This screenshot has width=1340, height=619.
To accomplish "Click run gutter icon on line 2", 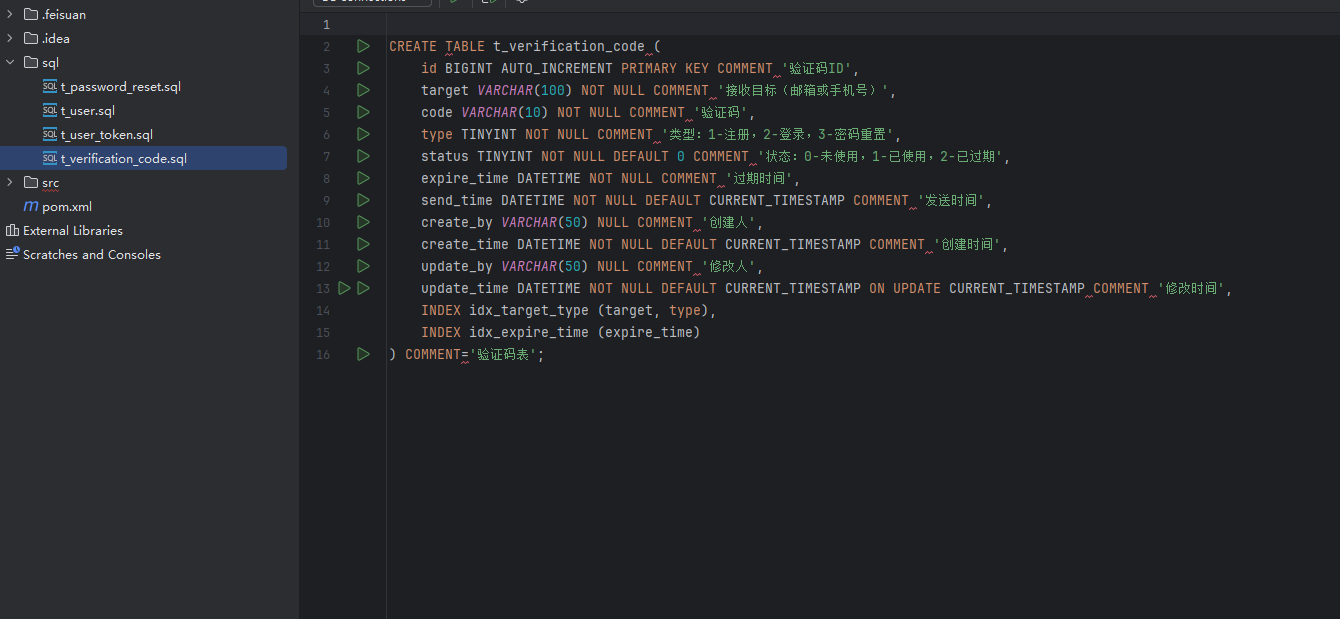I will [363, 46].
